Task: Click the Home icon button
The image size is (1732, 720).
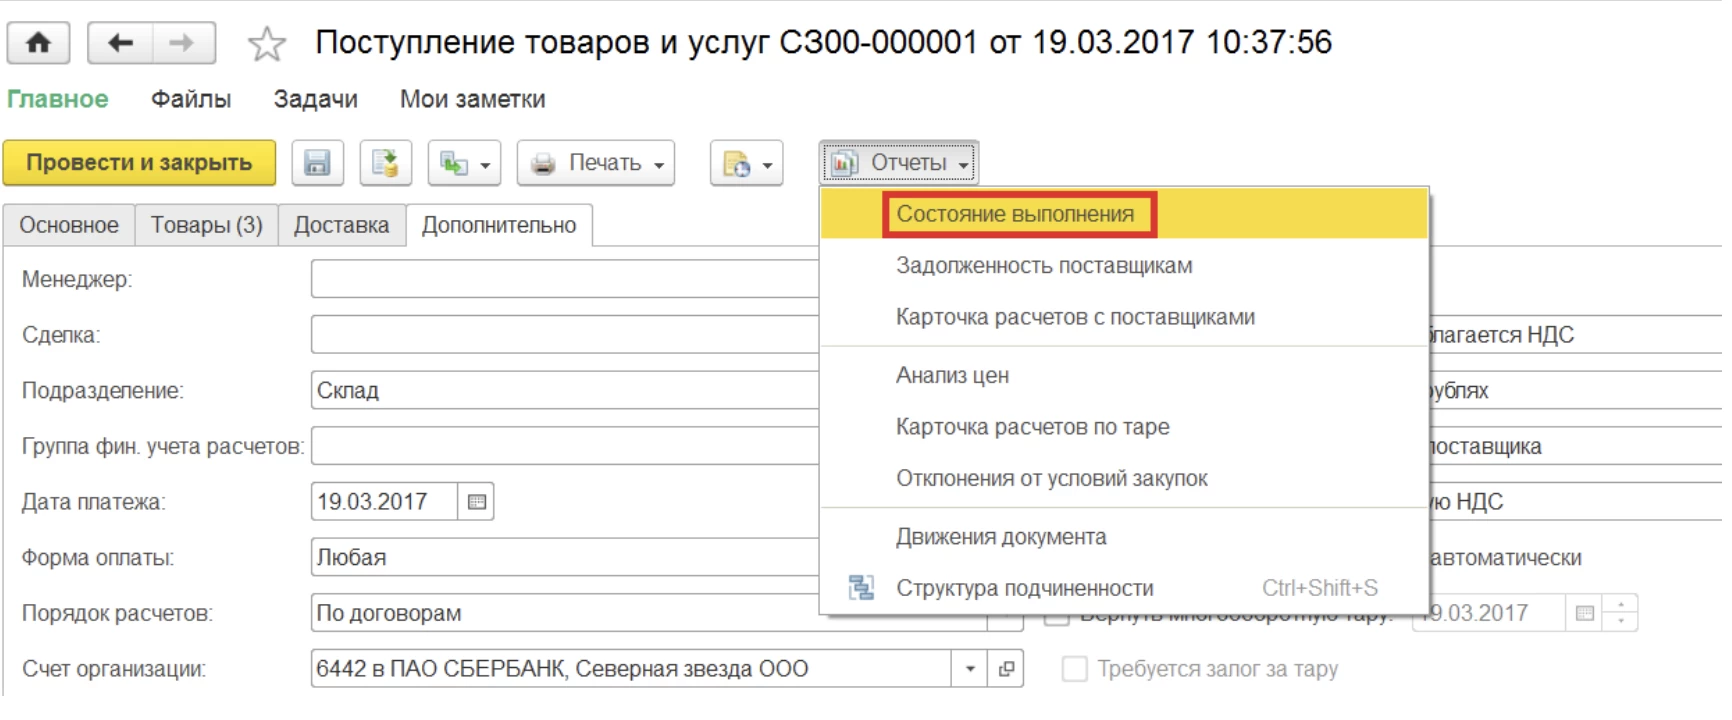Action: pos(38,43)
